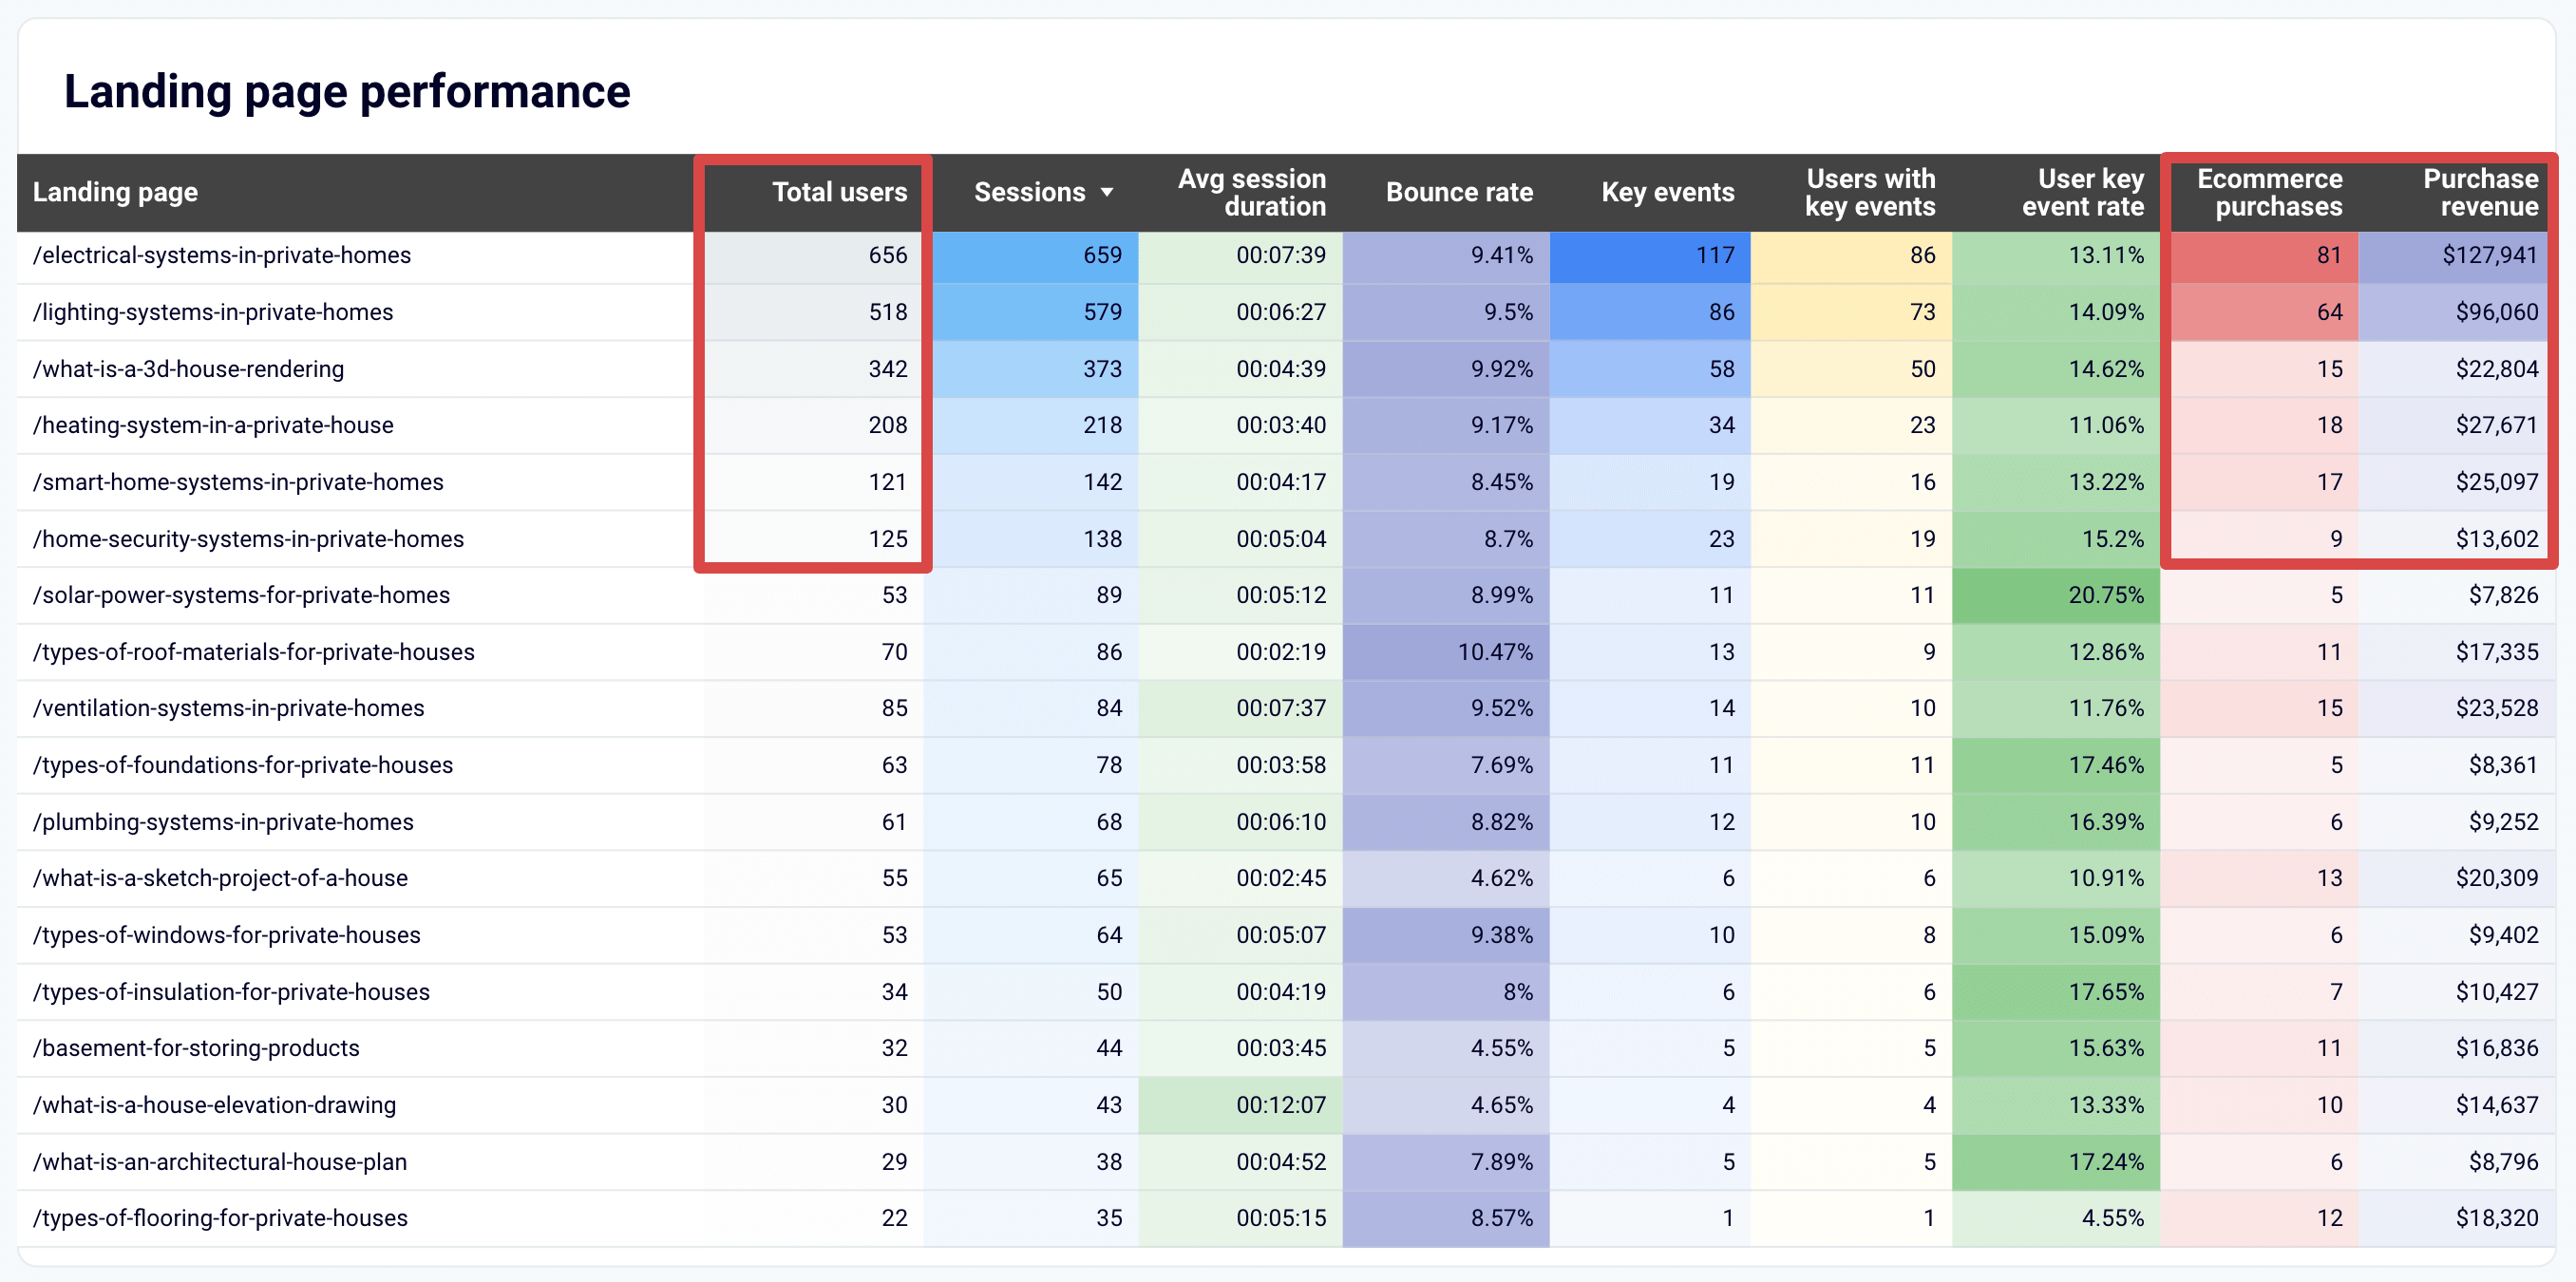Image resolution: width=2576 pixels, height=1282 pixels.
Task: Click /types-of-roof-materials-for-private-houses page
Action: (254, 652)
